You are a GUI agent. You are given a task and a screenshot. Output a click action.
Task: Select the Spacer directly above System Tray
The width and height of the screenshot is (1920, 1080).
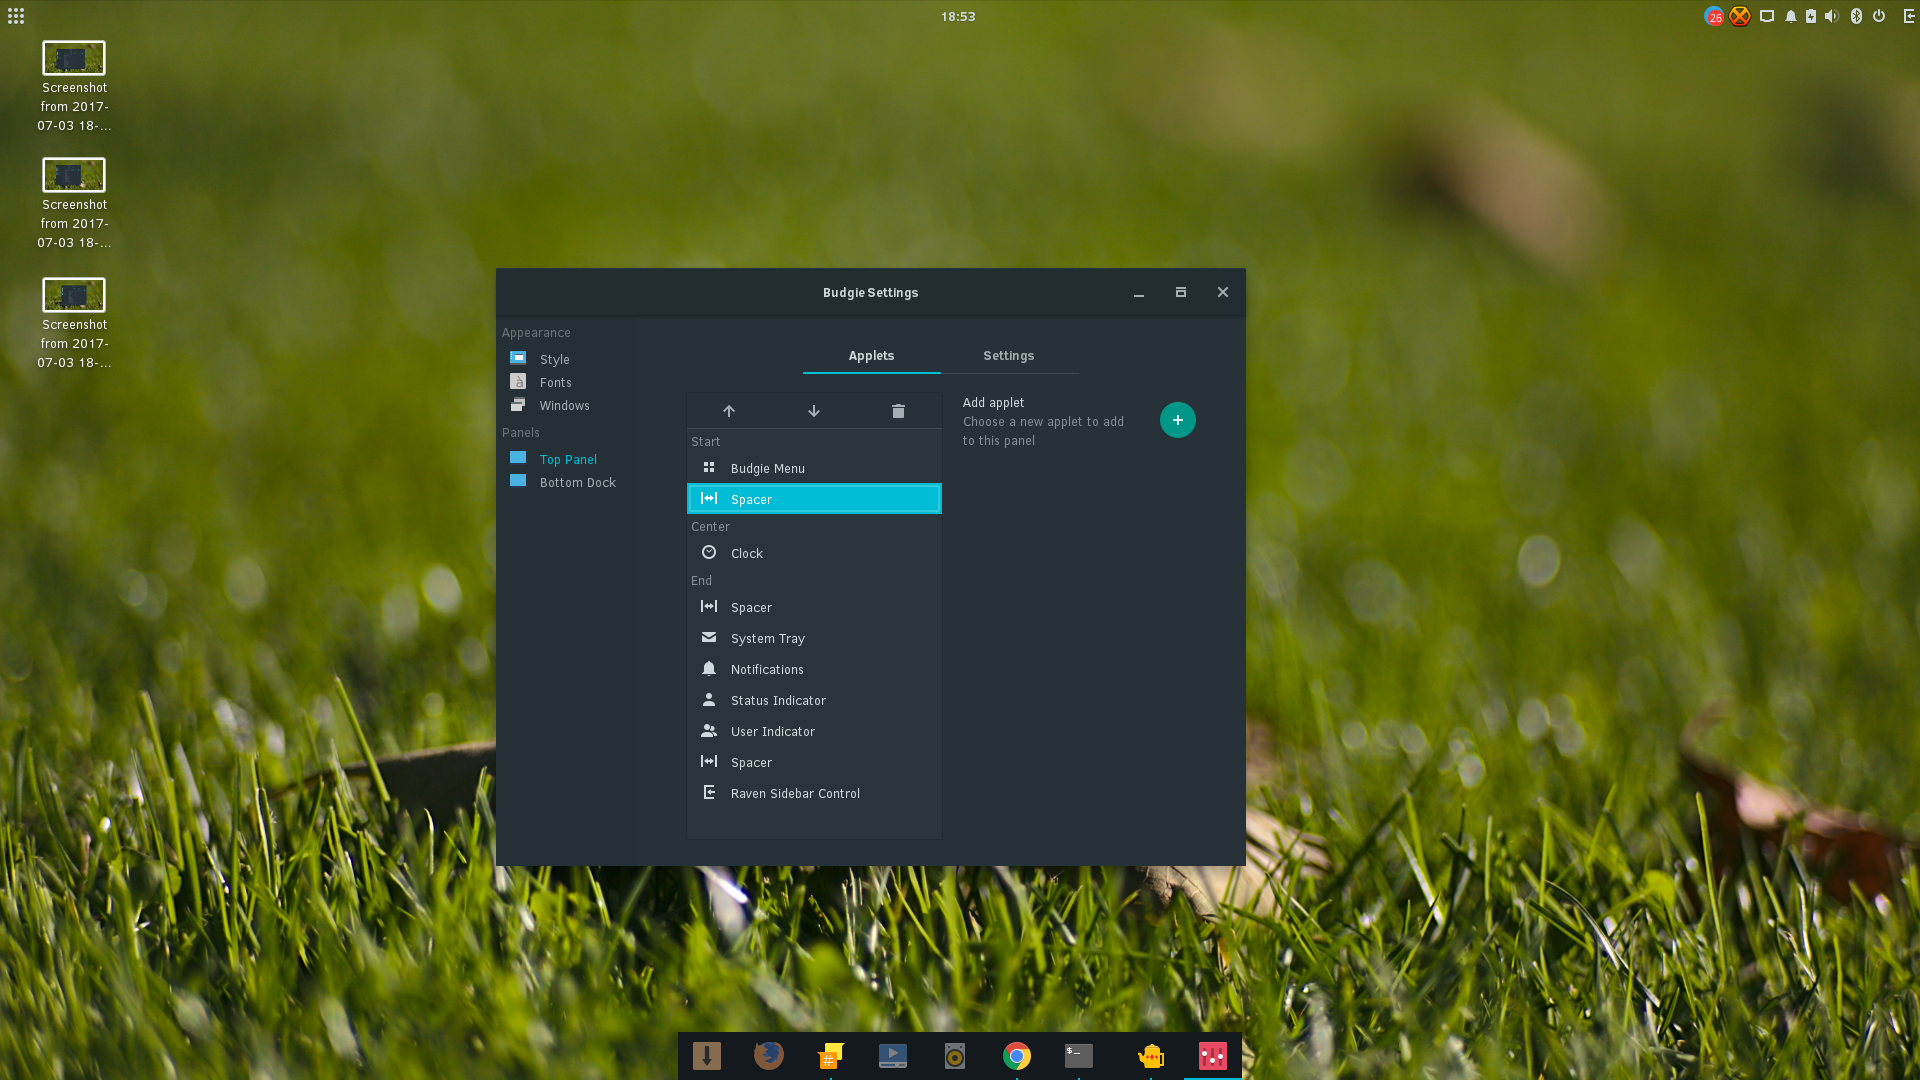[814, 607]
